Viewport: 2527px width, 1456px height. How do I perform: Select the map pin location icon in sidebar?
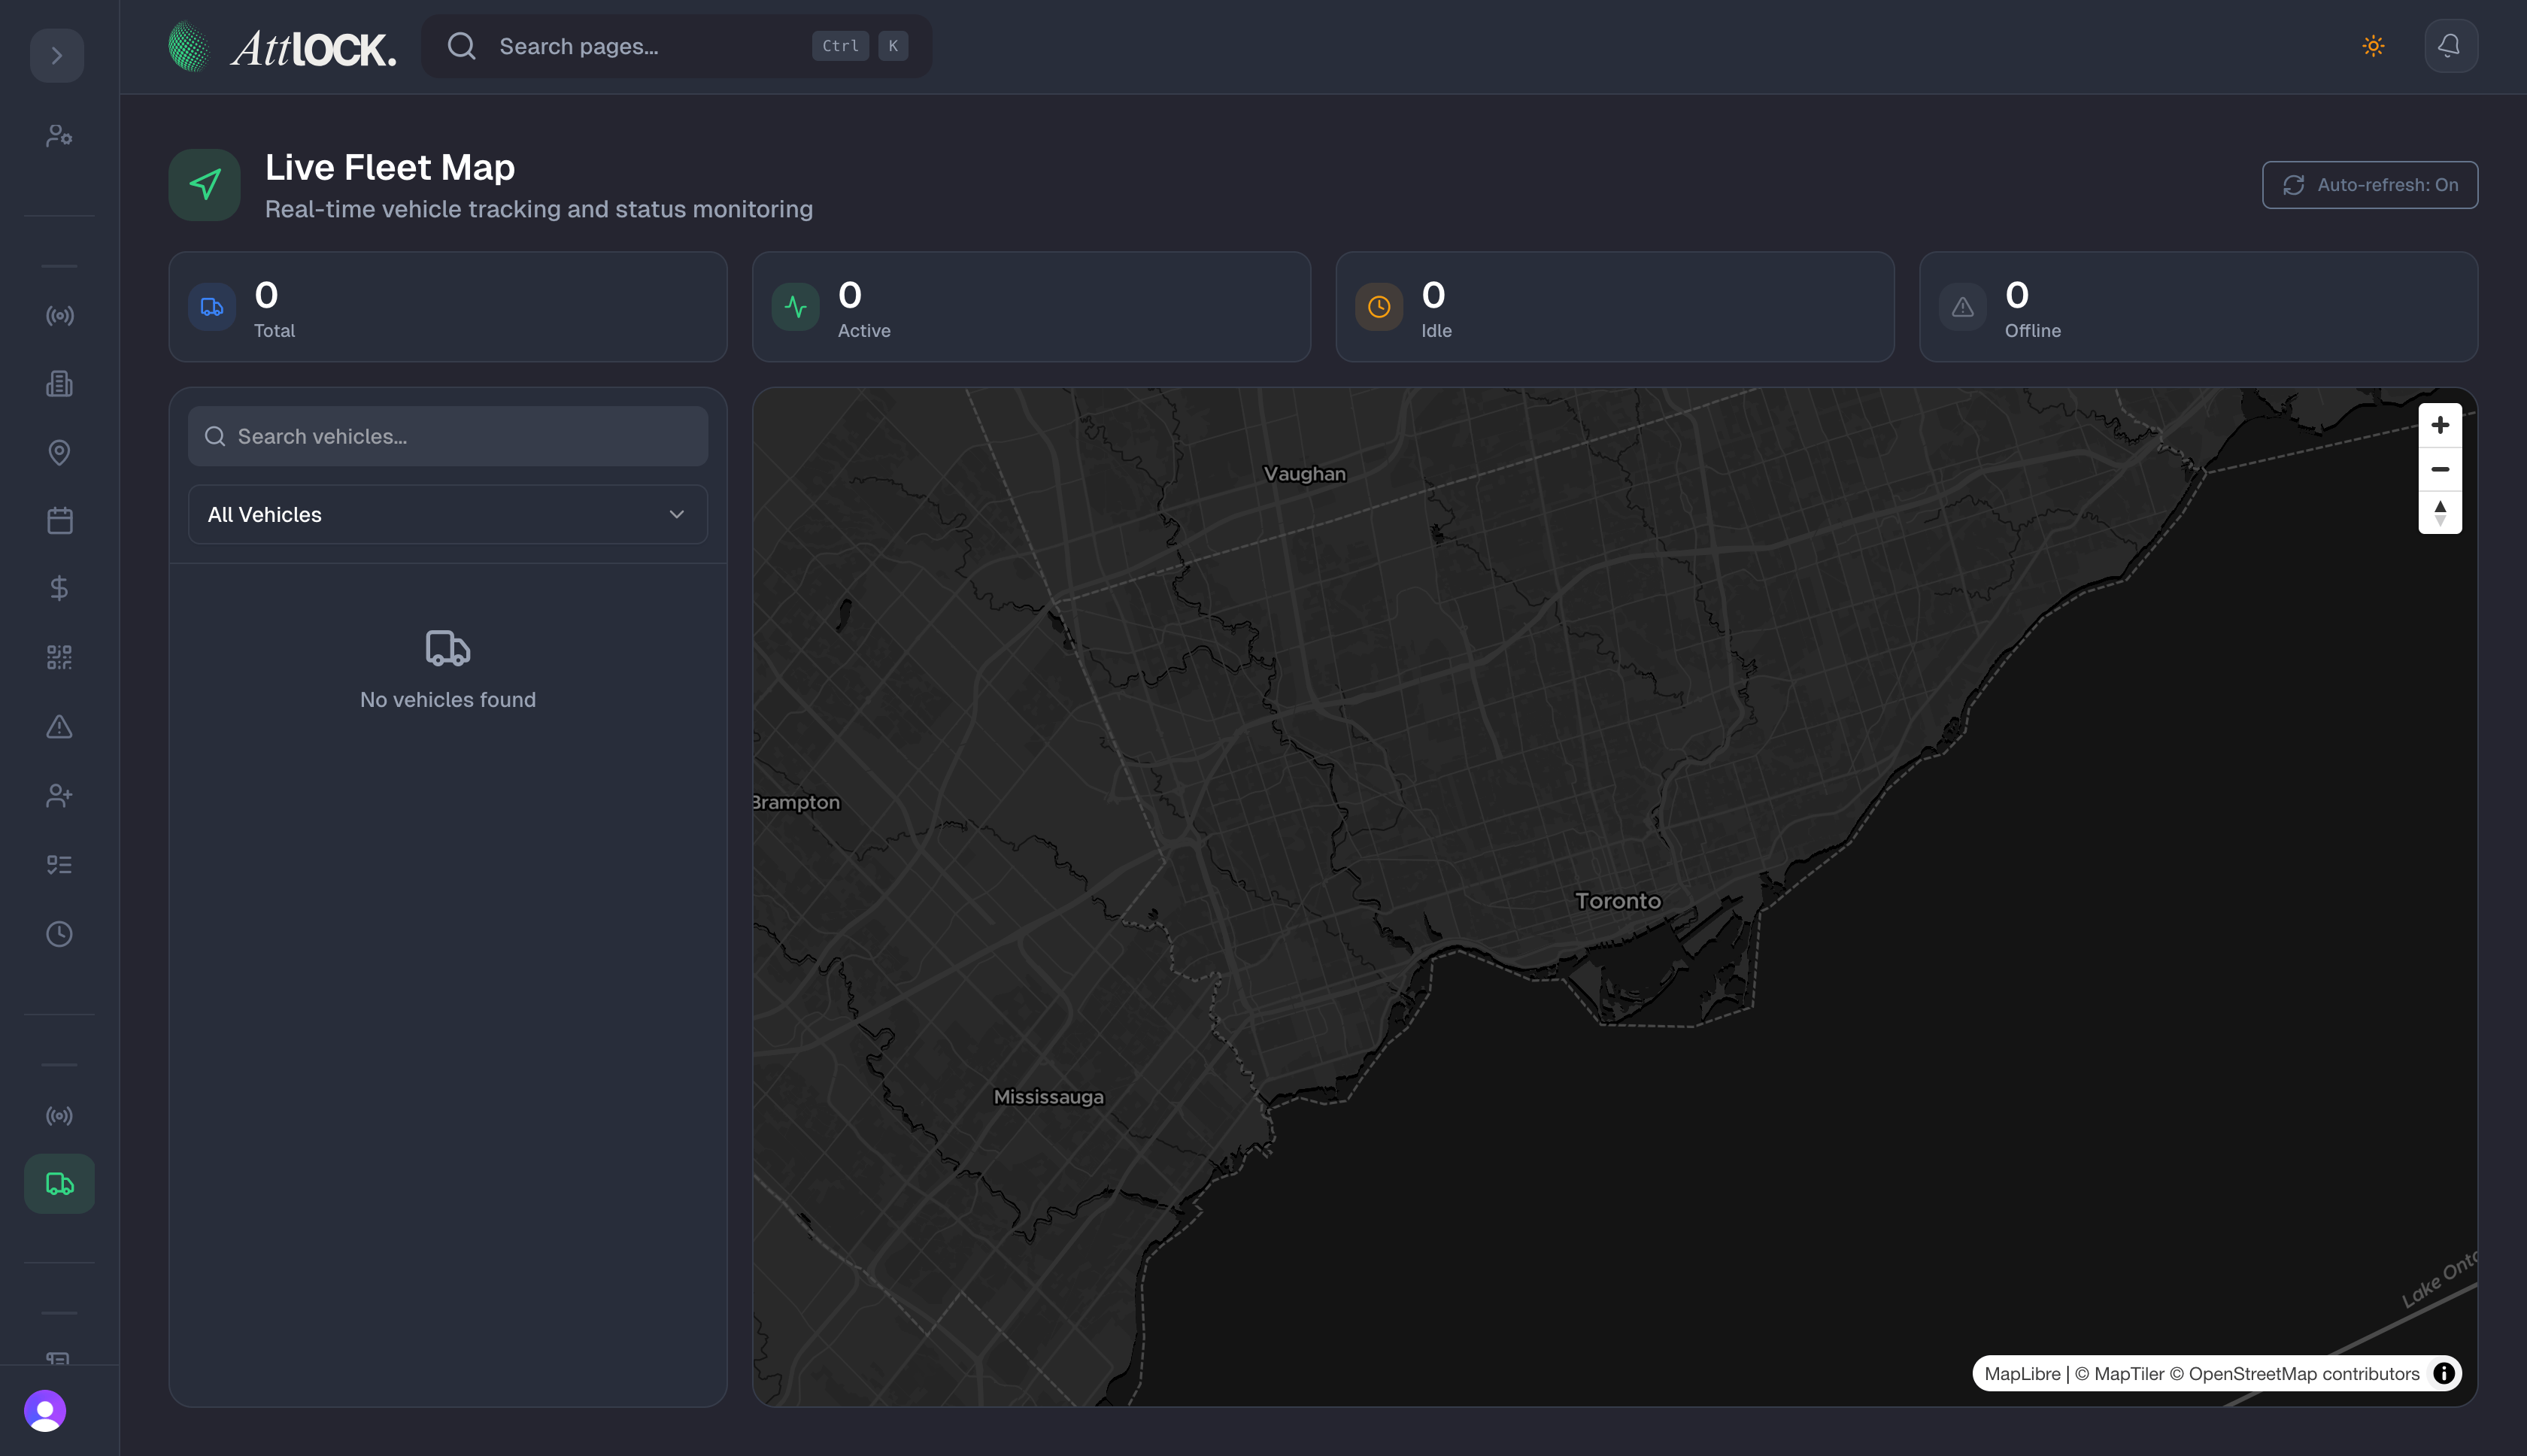pyautogui.click(x=58, y=453)
